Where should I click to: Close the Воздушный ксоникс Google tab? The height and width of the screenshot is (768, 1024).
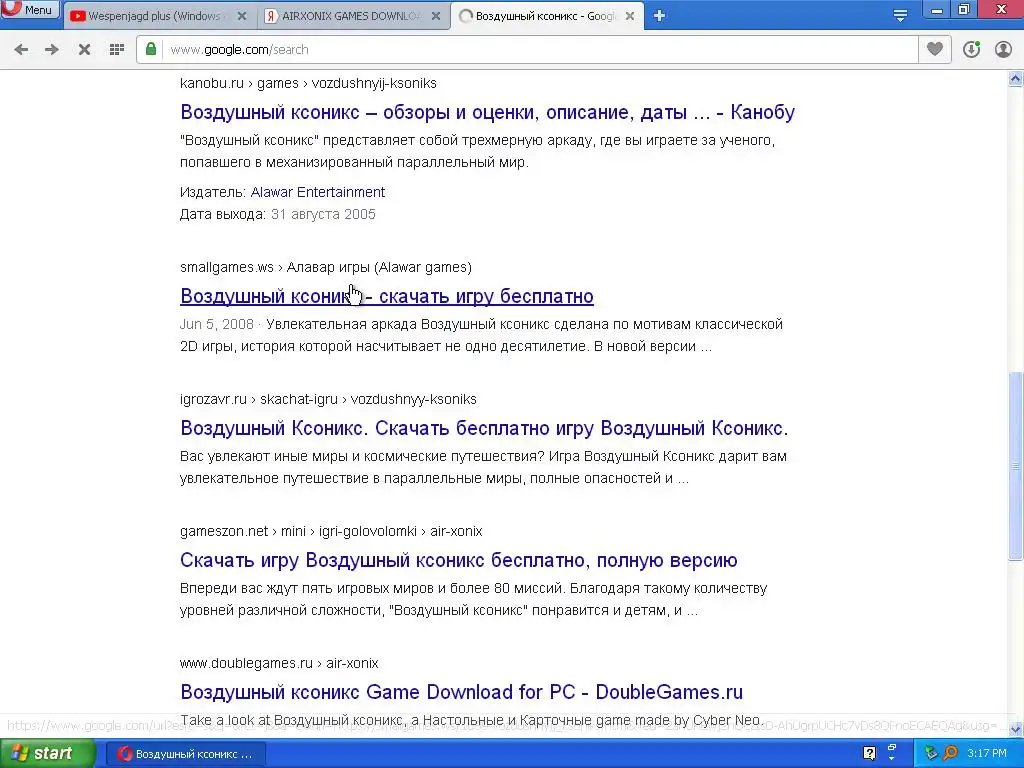(630, 16)
